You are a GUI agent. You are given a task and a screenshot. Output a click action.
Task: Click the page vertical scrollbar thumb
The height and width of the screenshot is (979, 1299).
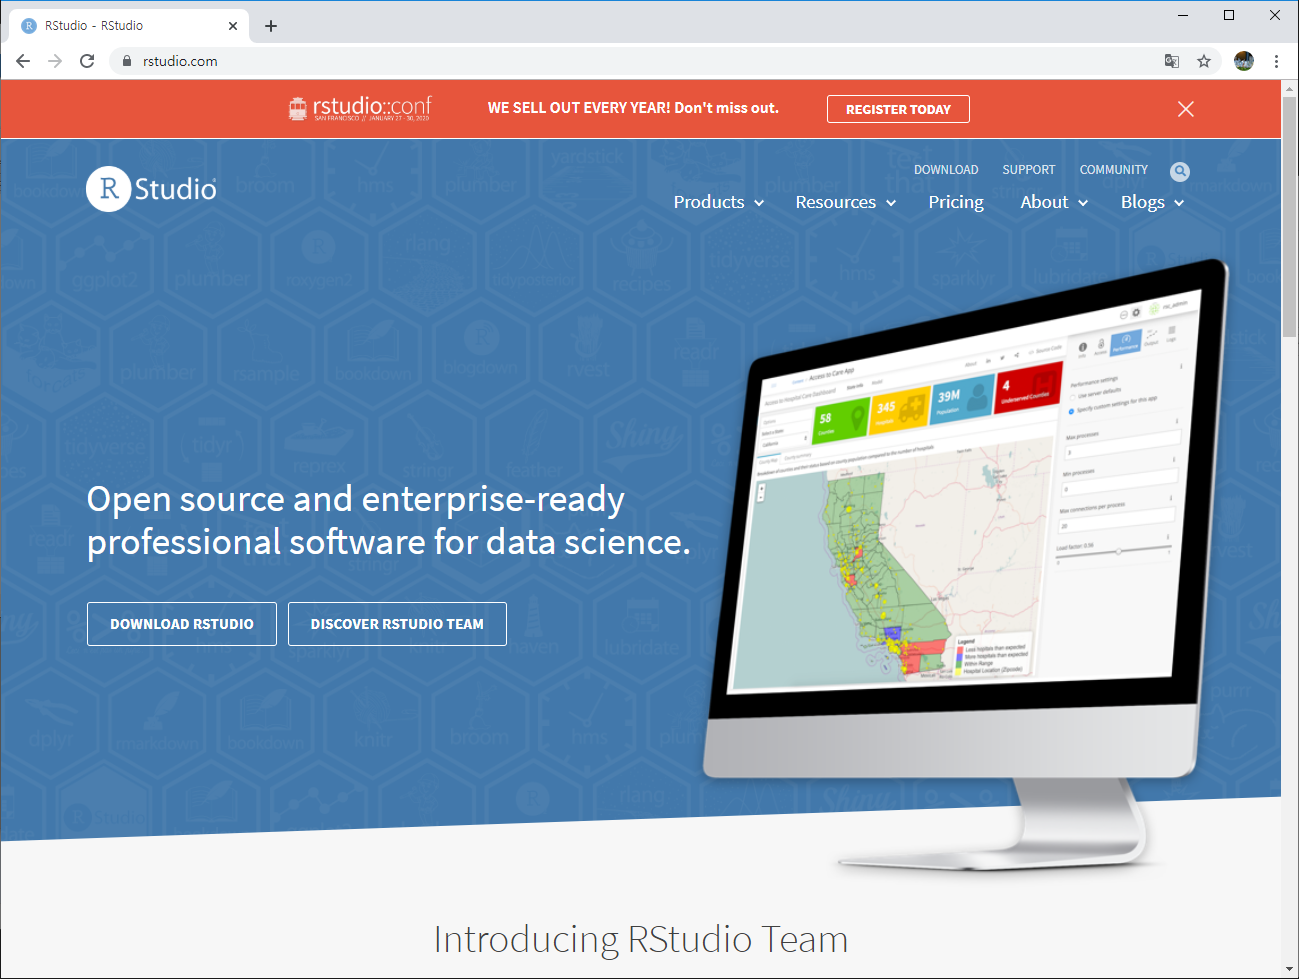point(1290,215)
